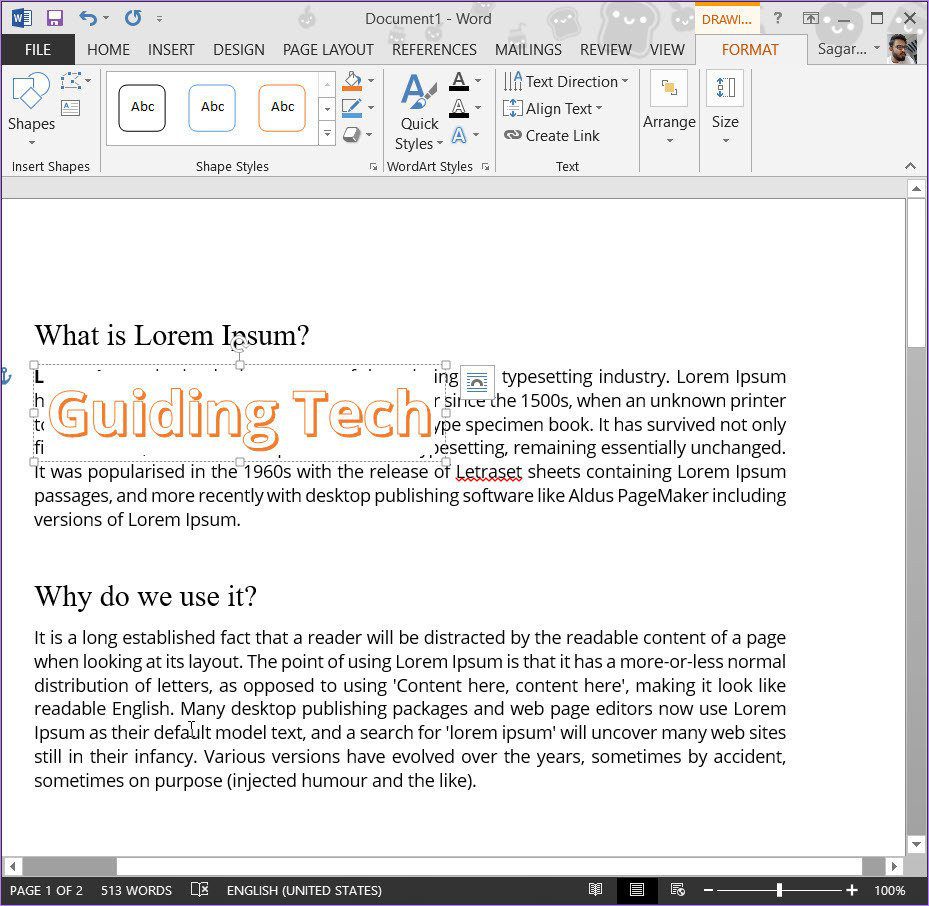Screen dimensions: 929x906
Task: Click the object anchor icon in margin
Action: click(x=5, y=375)
